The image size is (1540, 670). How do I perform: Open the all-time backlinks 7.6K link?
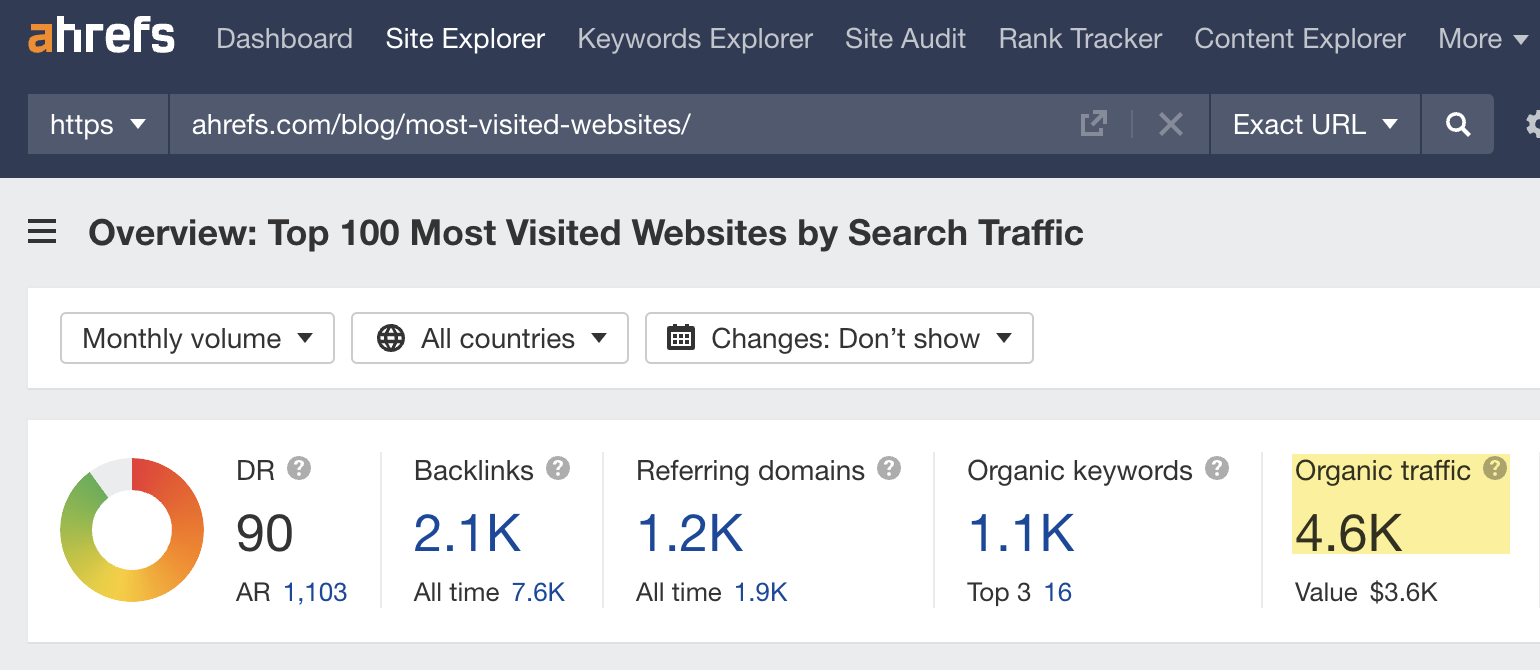tap(537, 592)
